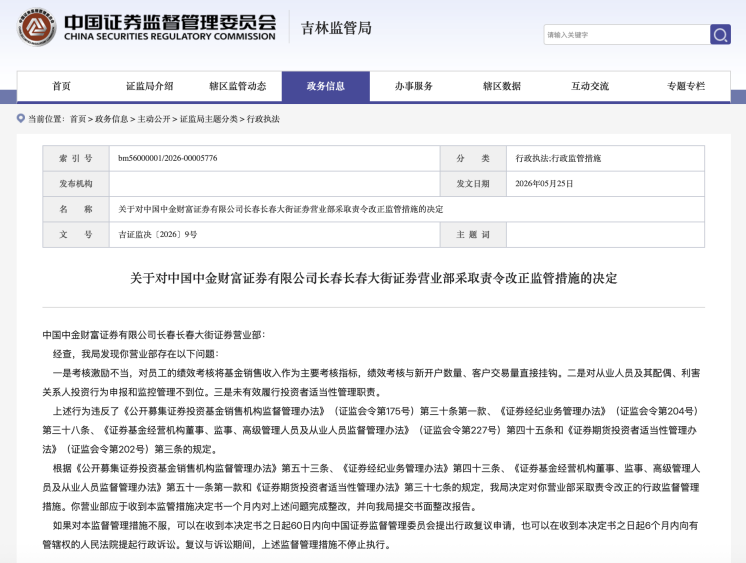The image size is (746, 563).
Task: Select the 政务信息 navigation tab
Action: point(326,86)
